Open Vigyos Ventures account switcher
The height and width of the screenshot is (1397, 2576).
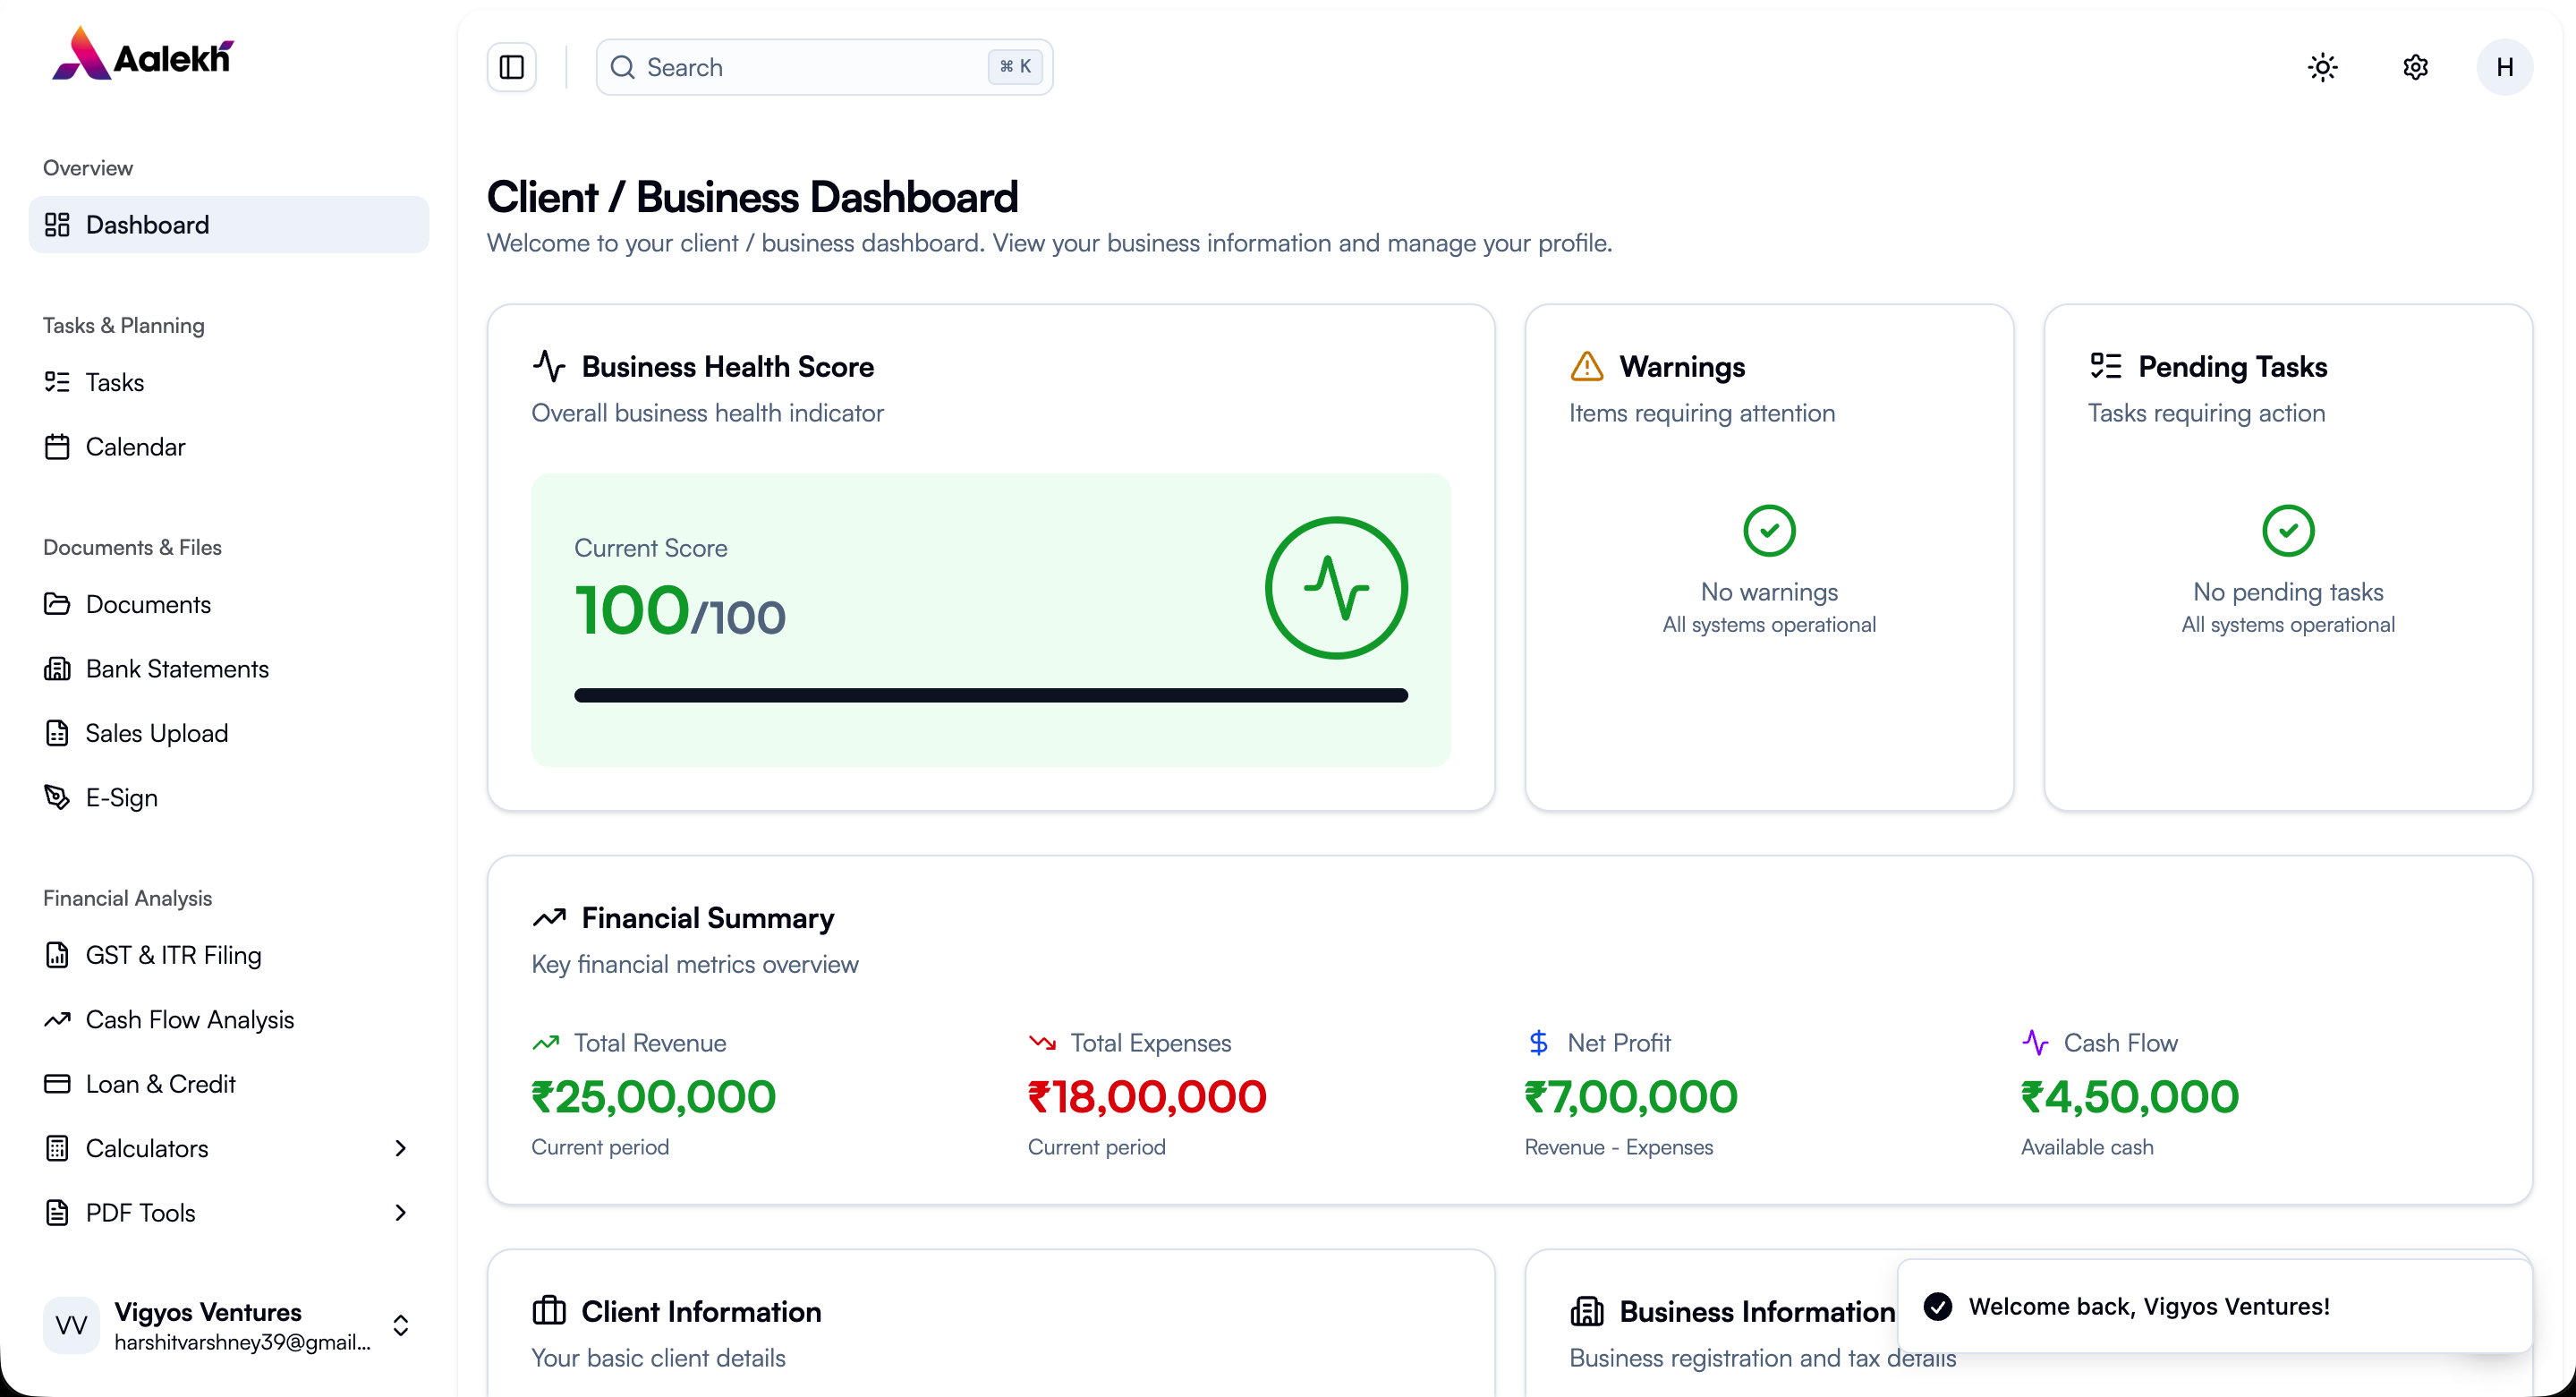228,1325
